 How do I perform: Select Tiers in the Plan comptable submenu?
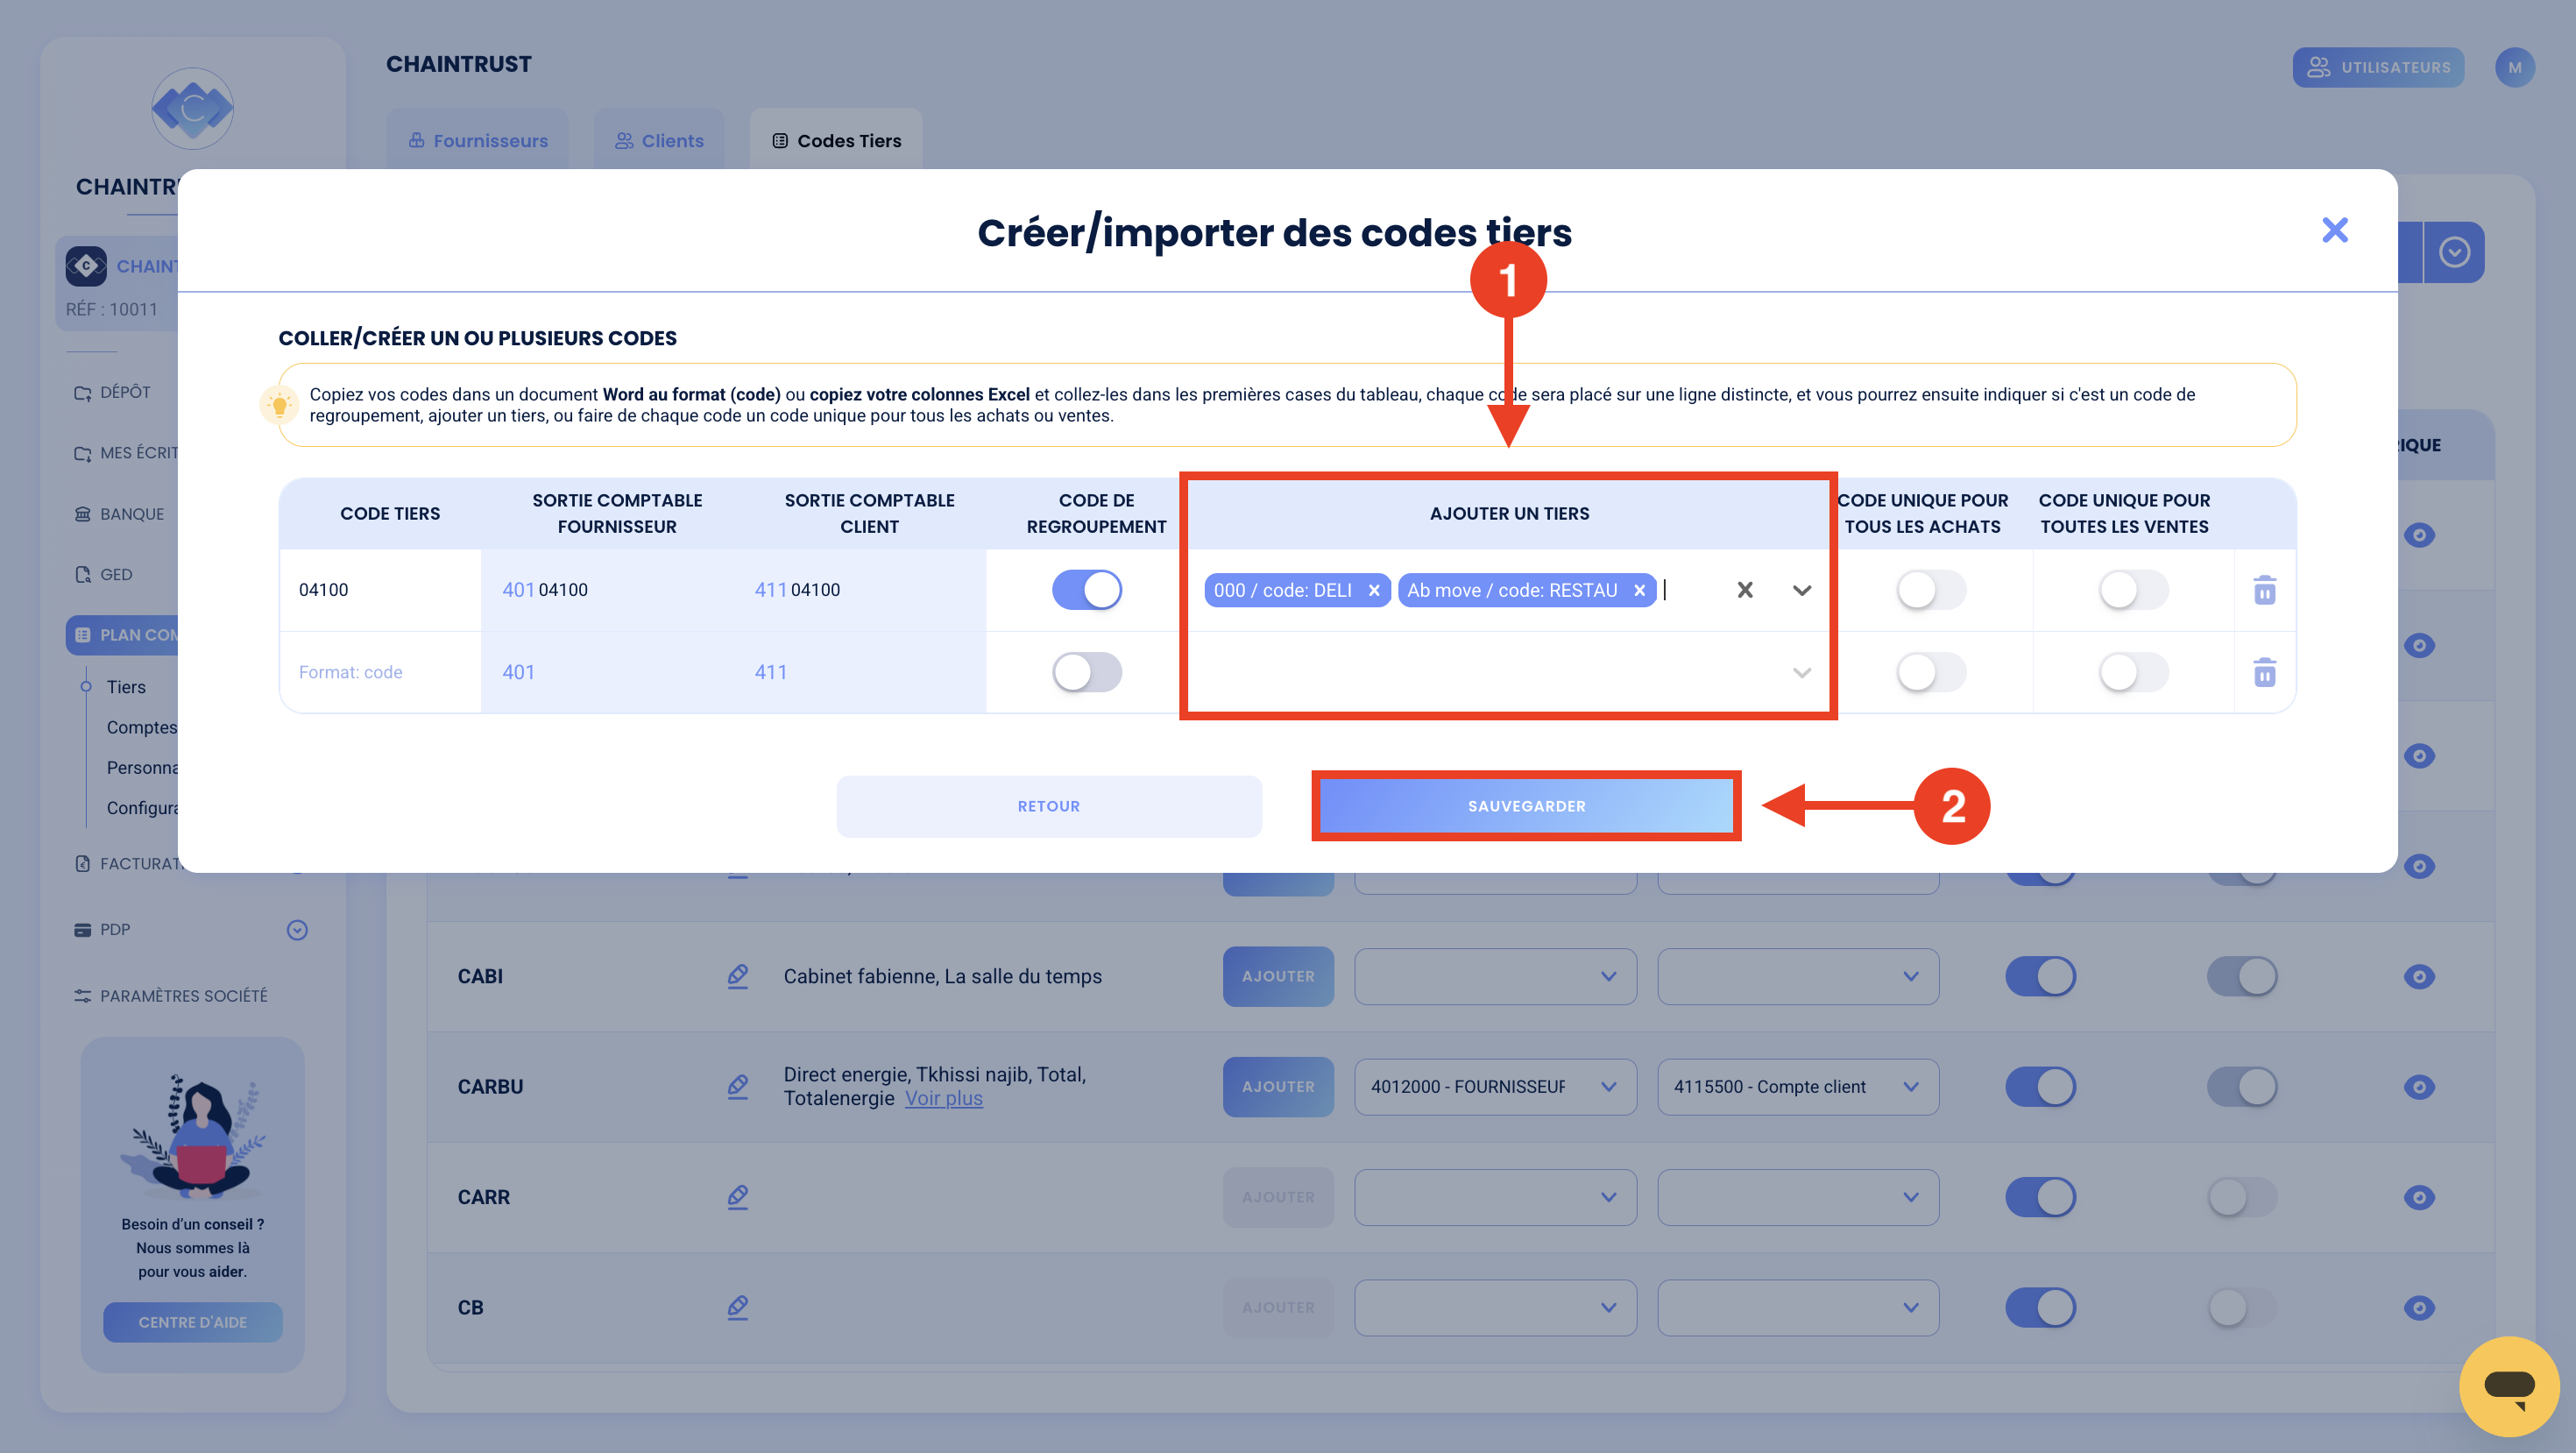pos(126,687)
